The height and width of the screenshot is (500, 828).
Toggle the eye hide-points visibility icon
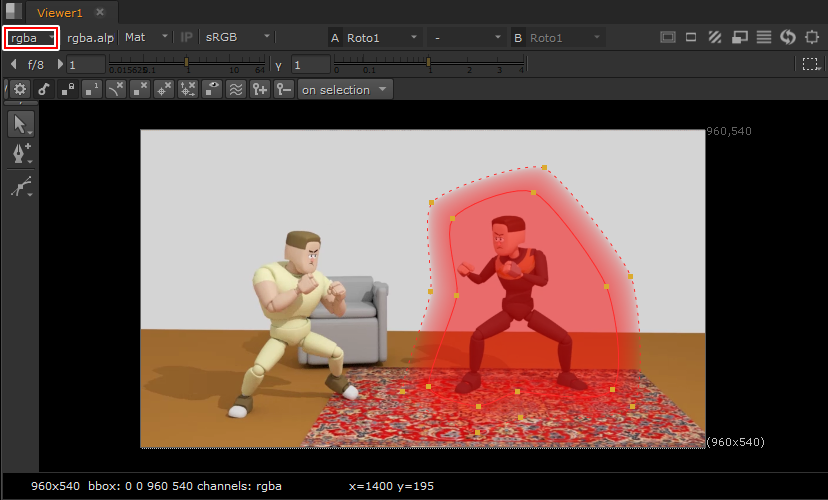[x=212, y=89]
